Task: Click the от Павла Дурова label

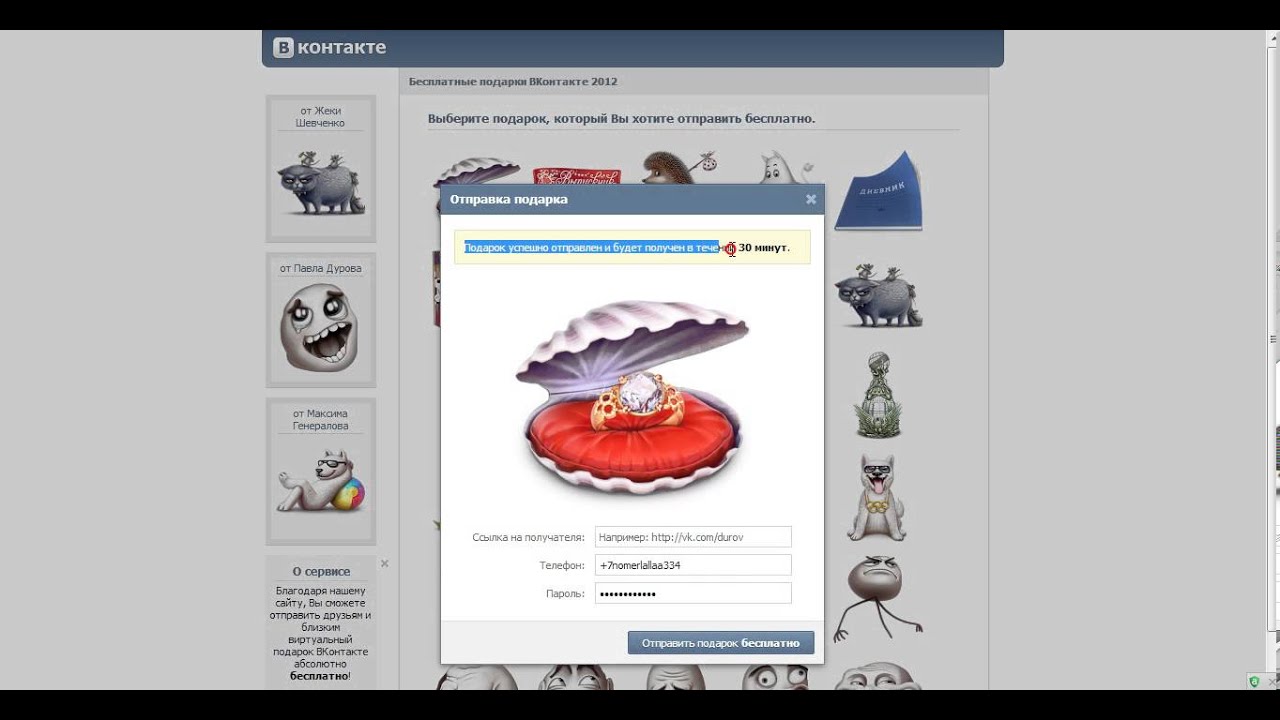Action: click(321, 268)
